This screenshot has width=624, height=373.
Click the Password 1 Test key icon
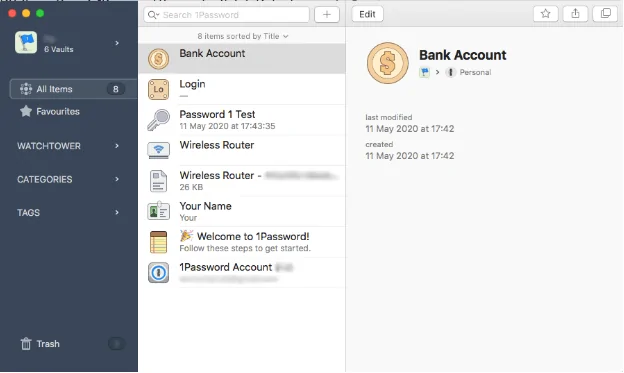(158, 120)
